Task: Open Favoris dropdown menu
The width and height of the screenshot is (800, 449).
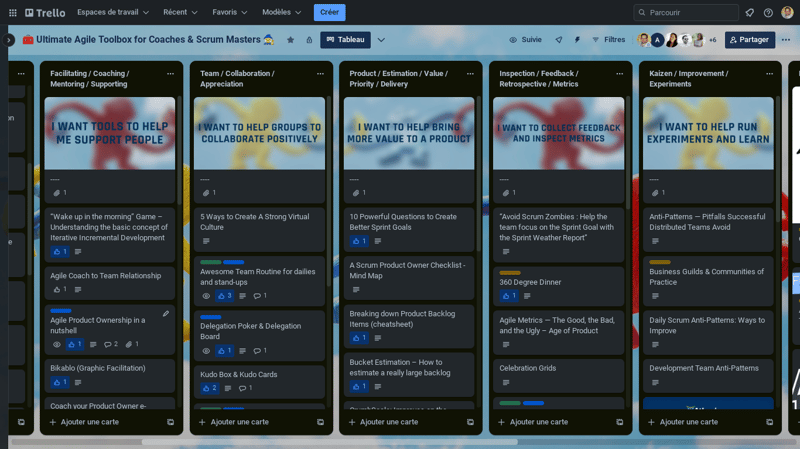Action: tap(230, 12)
